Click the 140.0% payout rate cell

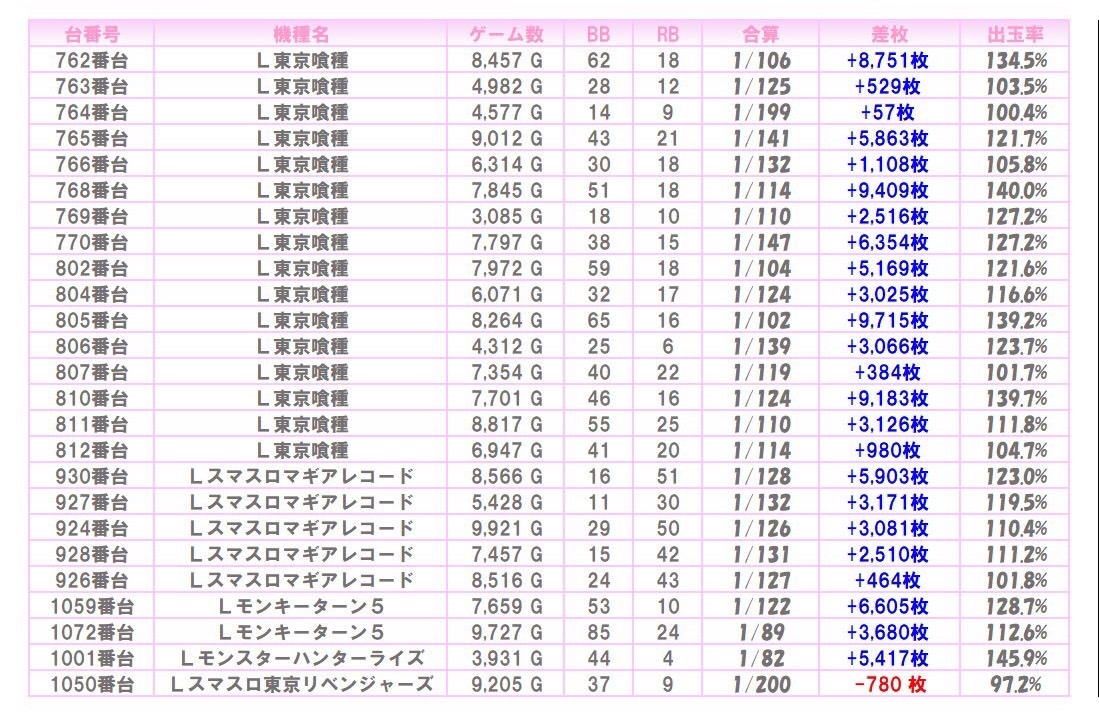click(x=1016, y=190)
